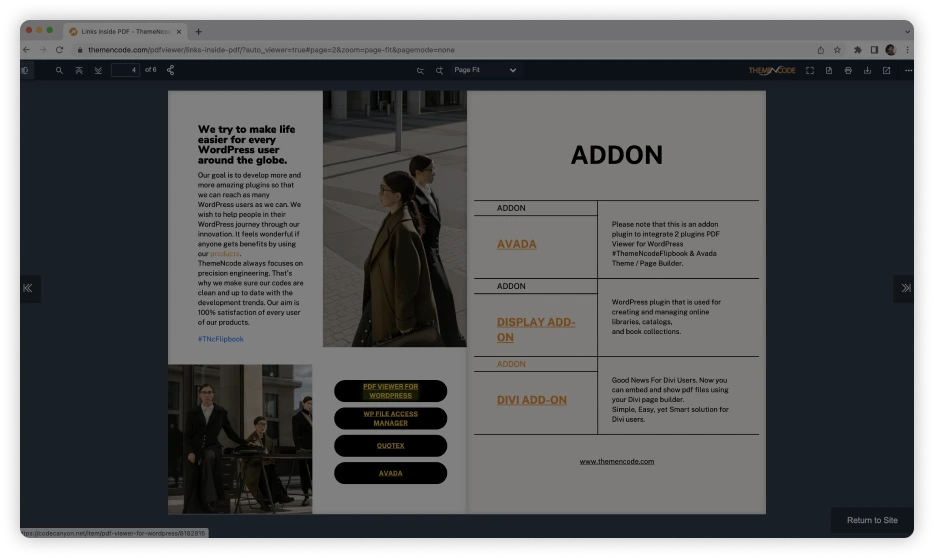Click the 'We try to make life easier' heading
934x558 pixels.
pyautogui.click(x=247, y=145)
